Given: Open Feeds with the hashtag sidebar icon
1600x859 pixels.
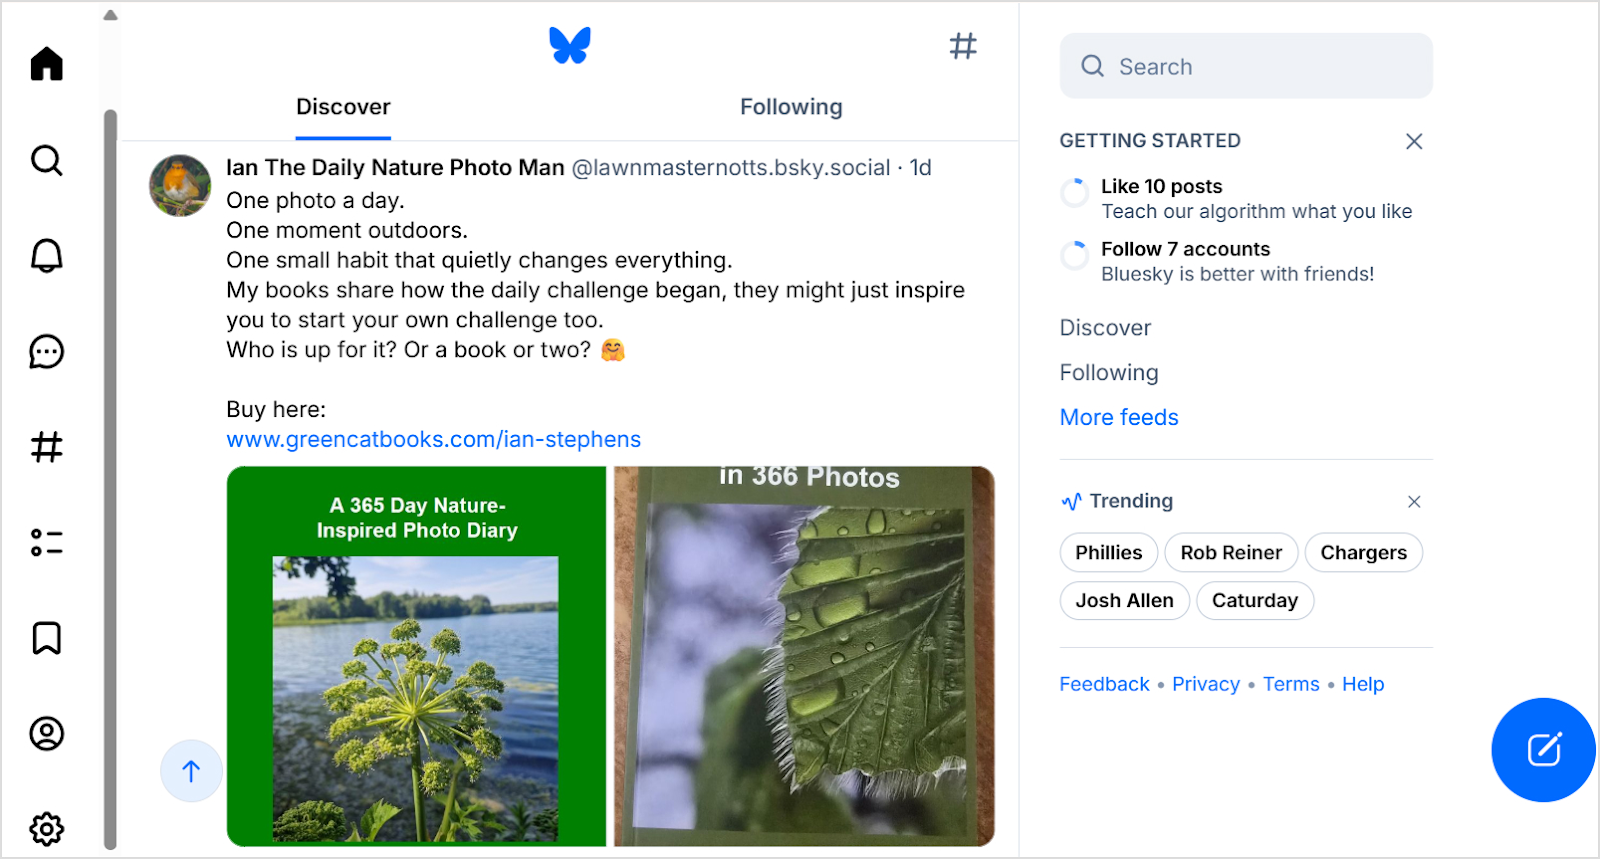Looking at the screenshot, I should [x=45, y=448].
